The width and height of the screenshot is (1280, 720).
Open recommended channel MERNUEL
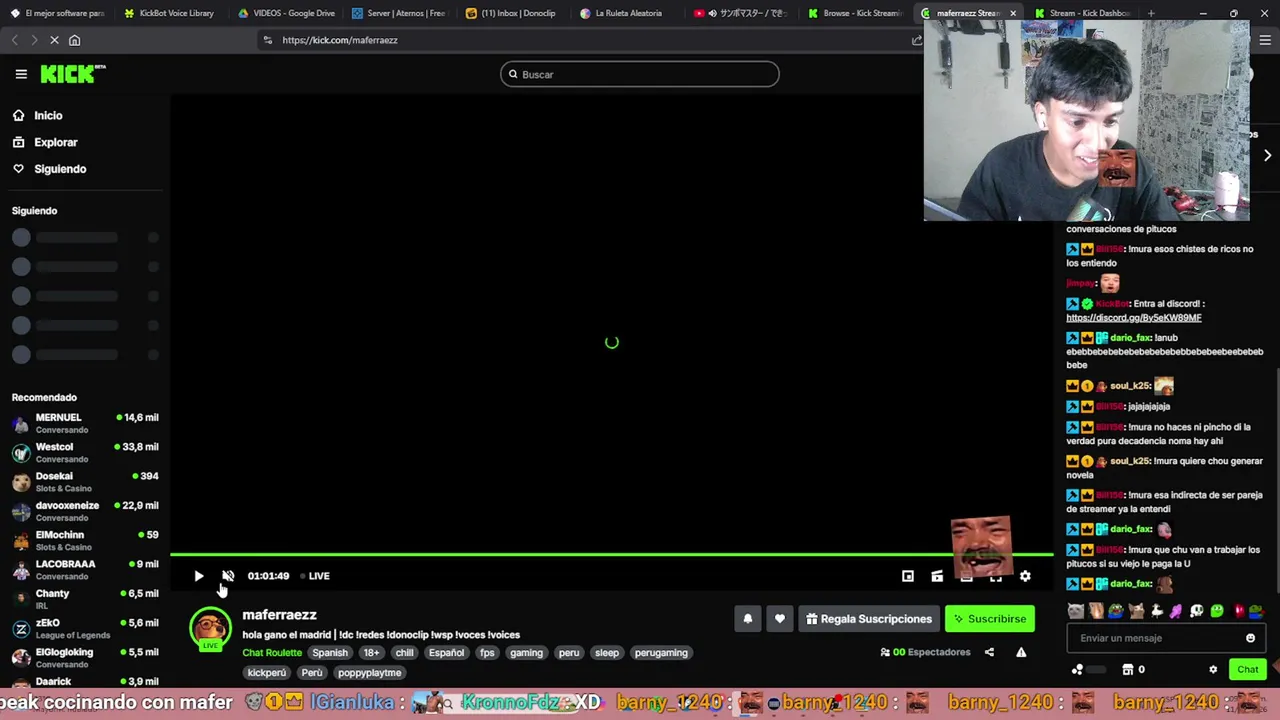[85, 423]
